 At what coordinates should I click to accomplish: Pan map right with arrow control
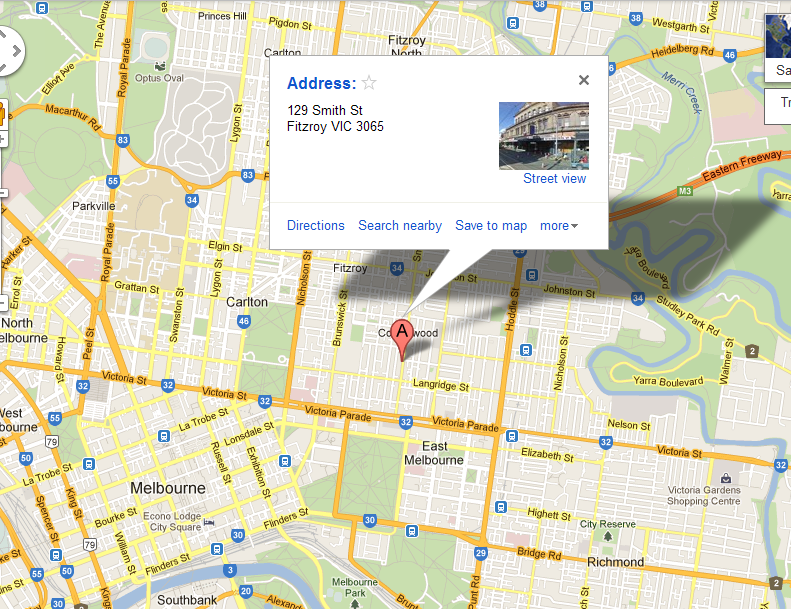(x=17, y=50)
